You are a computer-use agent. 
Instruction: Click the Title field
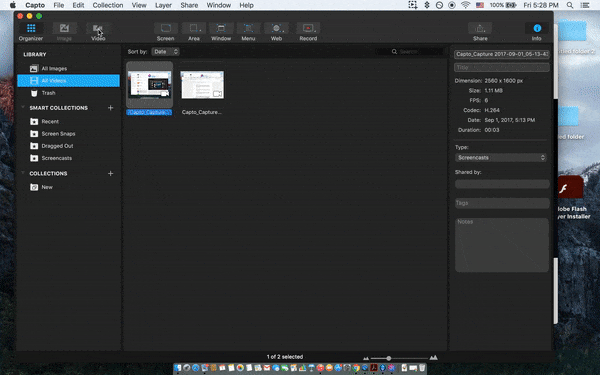tap(502, 68)
